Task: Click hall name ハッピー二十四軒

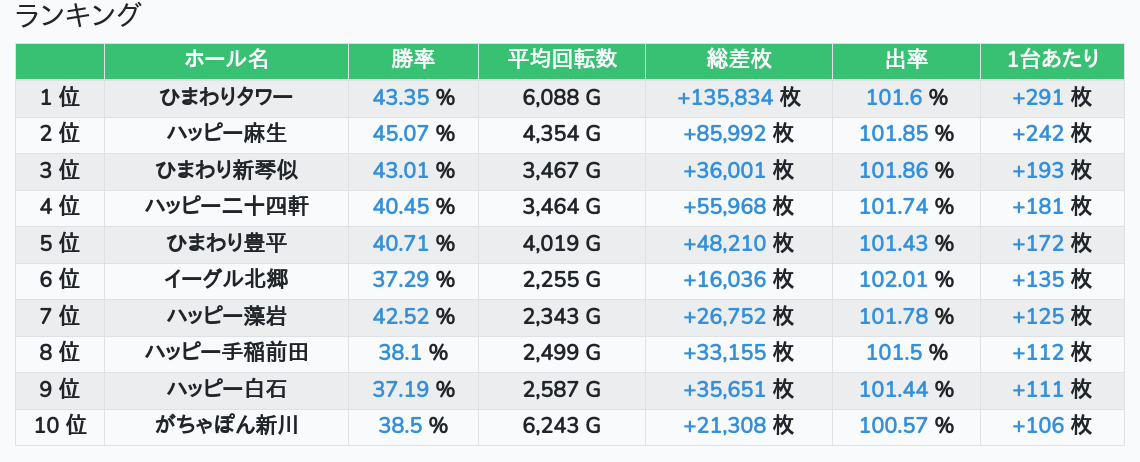Action: coord(226,207)
